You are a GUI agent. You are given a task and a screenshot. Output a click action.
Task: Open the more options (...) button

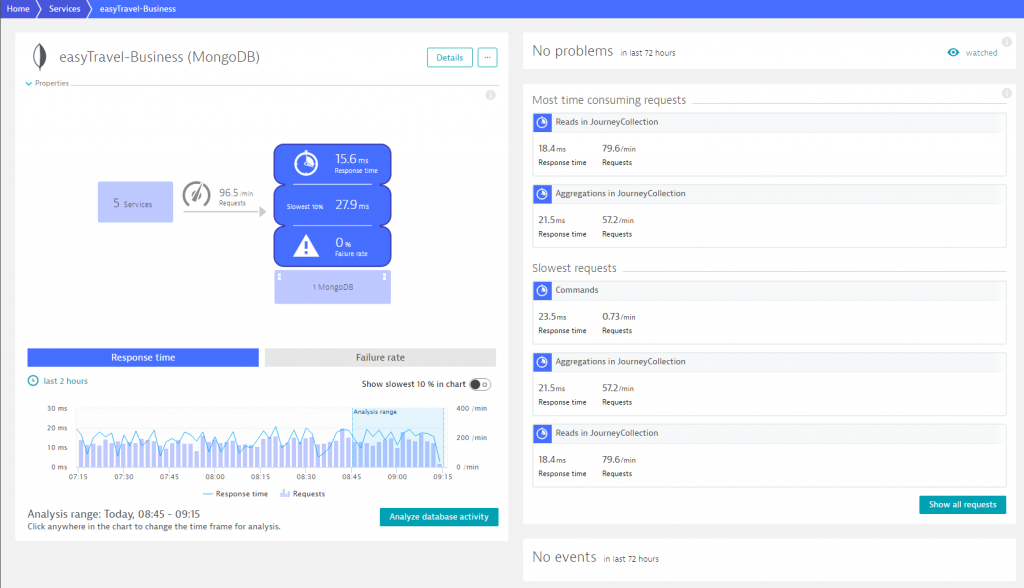point(487,57)
